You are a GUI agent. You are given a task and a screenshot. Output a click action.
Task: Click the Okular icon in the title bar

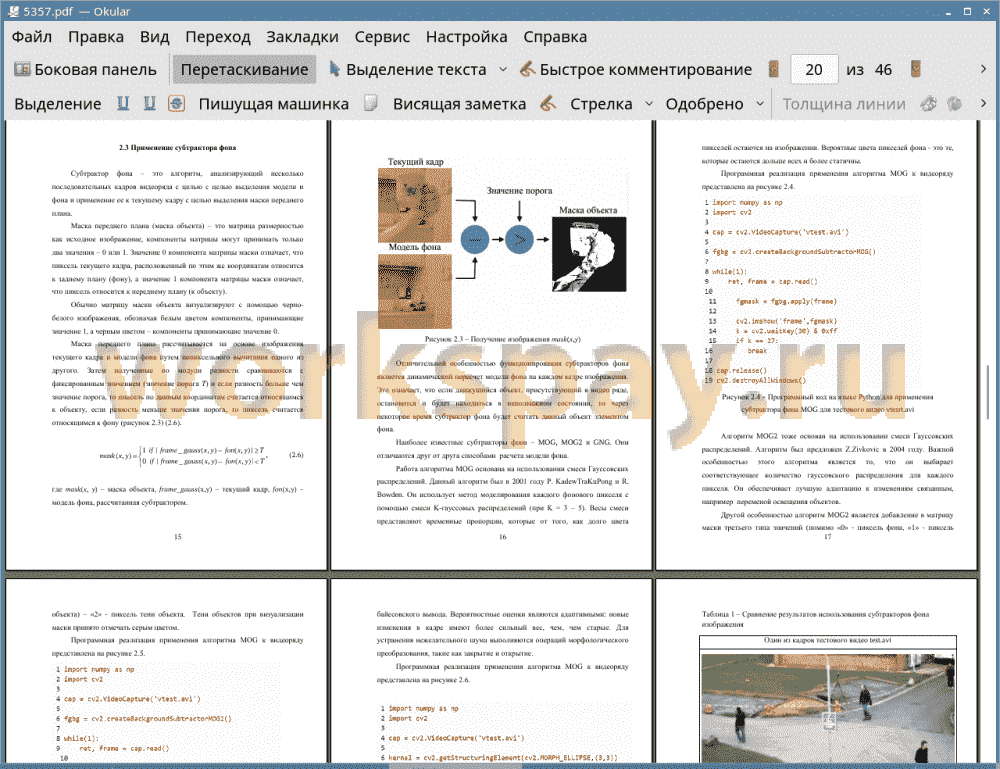point(13,11)
